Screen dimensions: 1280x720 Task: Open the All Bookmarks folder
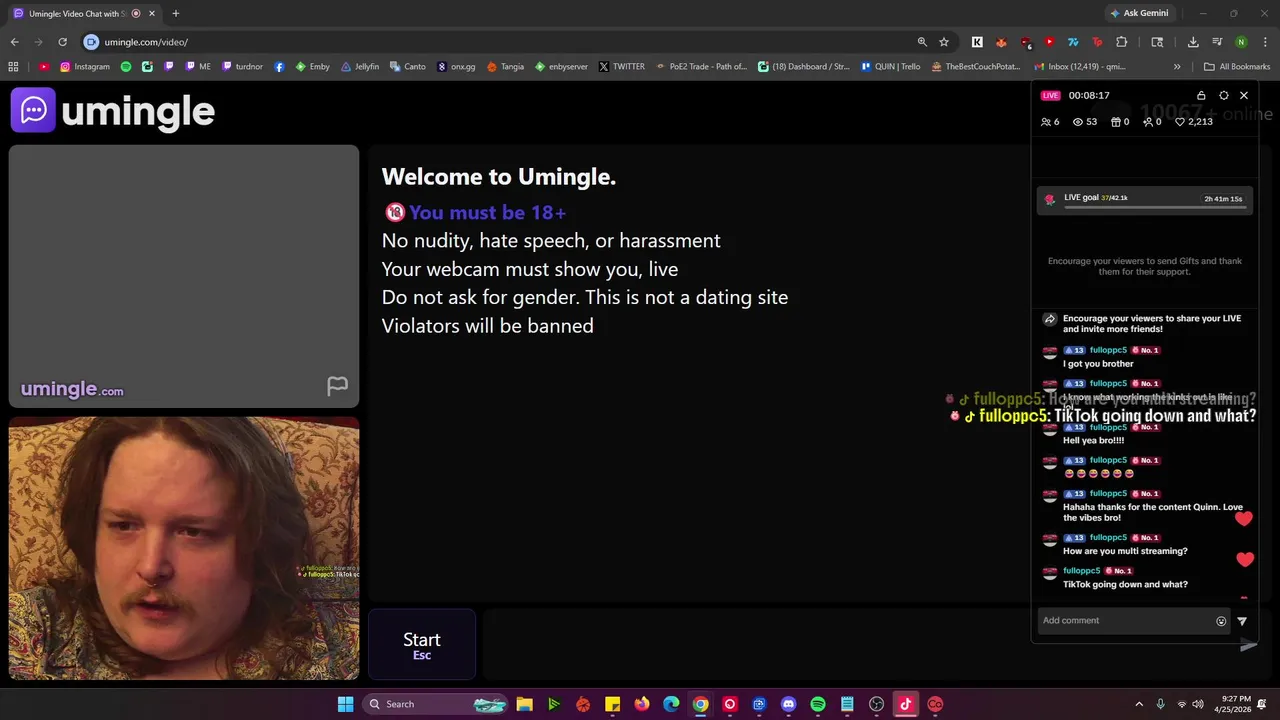tap(1237, 67)
